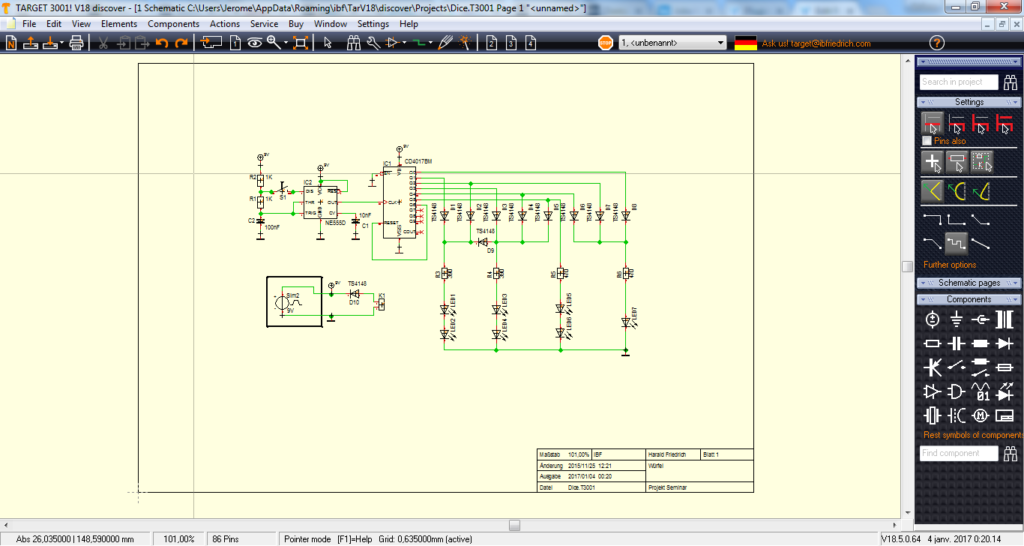The image size is (1024, 546).
Task: Click the binoculars search icon in toolbar
Action: coord(353,43)
